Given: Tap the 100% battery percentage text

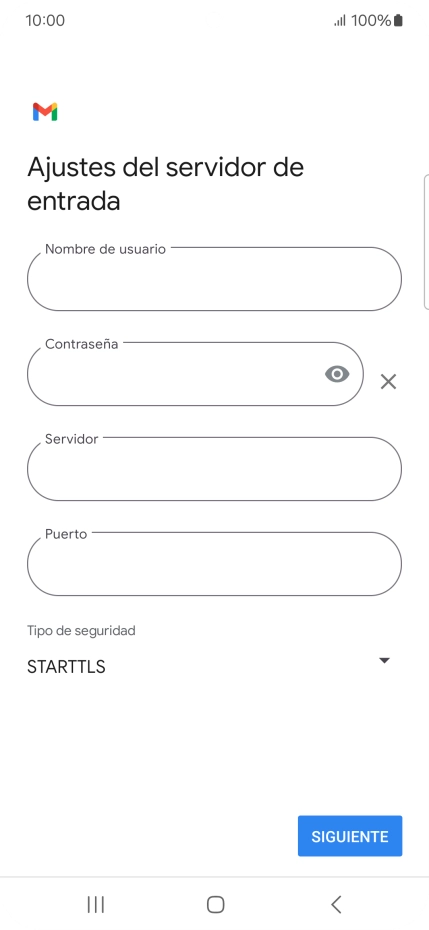Looking at the screenshot, I should click(x=371, y=21).
